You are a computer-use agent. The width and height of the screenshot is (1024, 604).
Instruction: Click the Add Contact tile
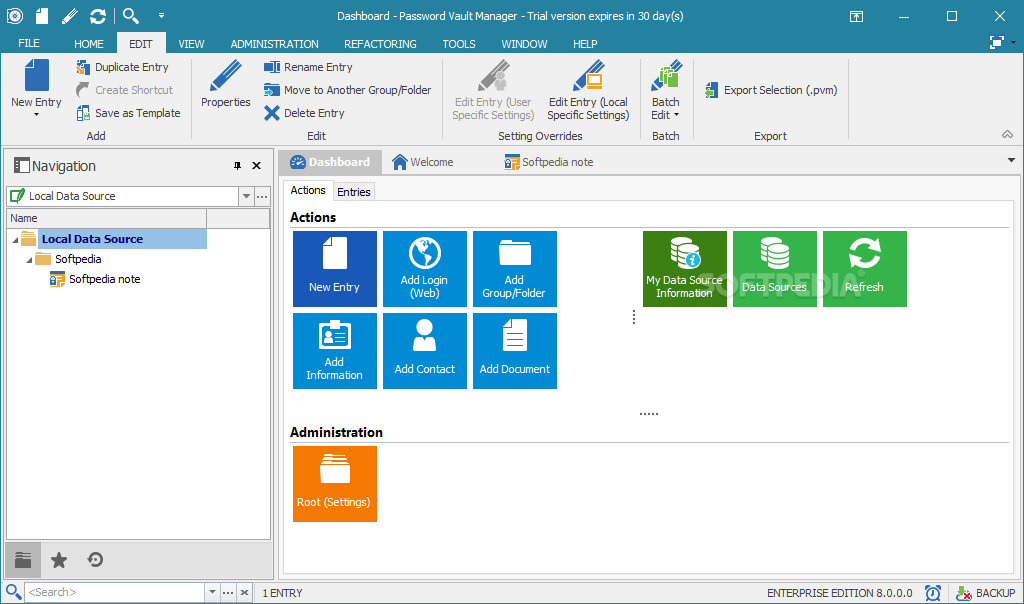click(424, 351)
